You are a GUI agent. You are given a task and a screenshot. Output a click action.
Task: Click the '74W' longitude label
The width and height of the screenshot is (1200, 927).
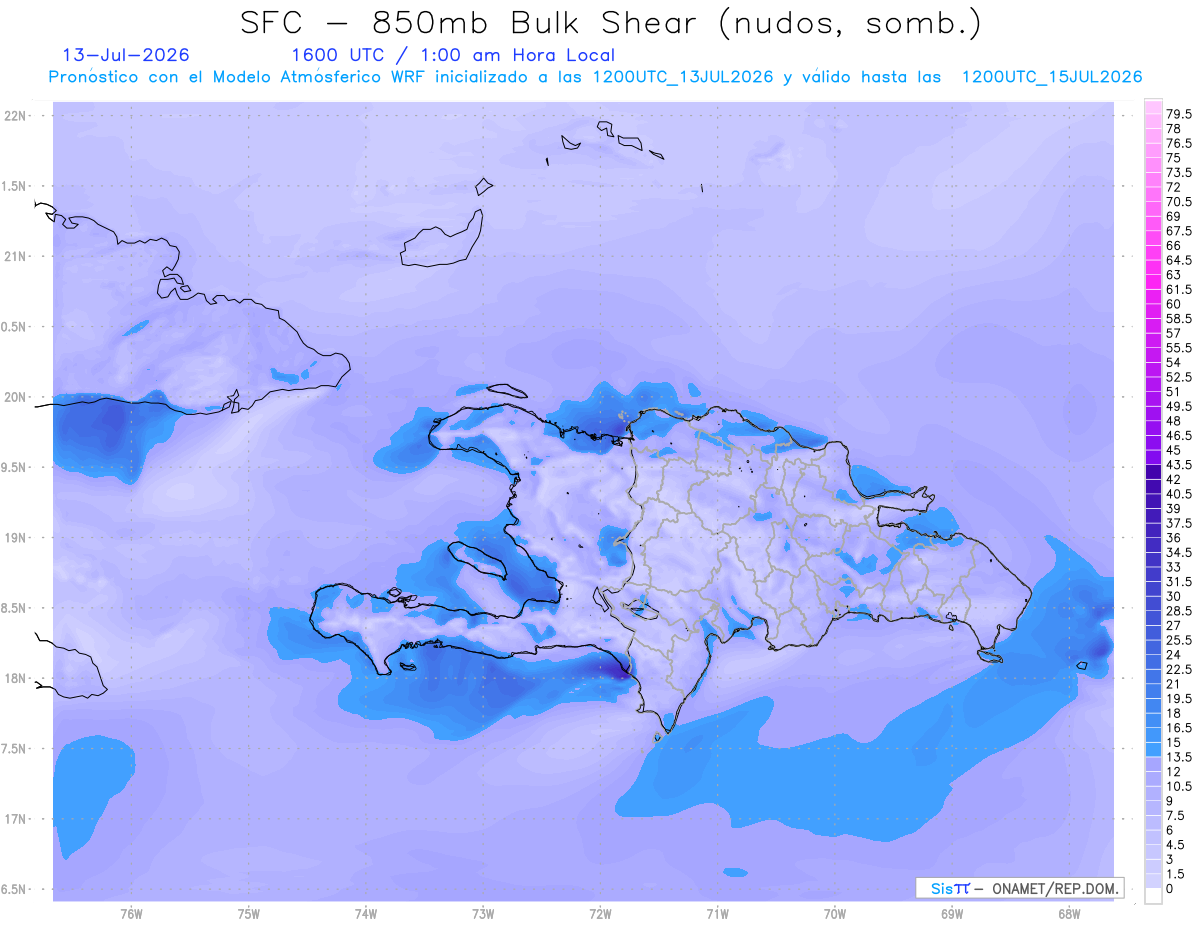[x=365, y=914]
